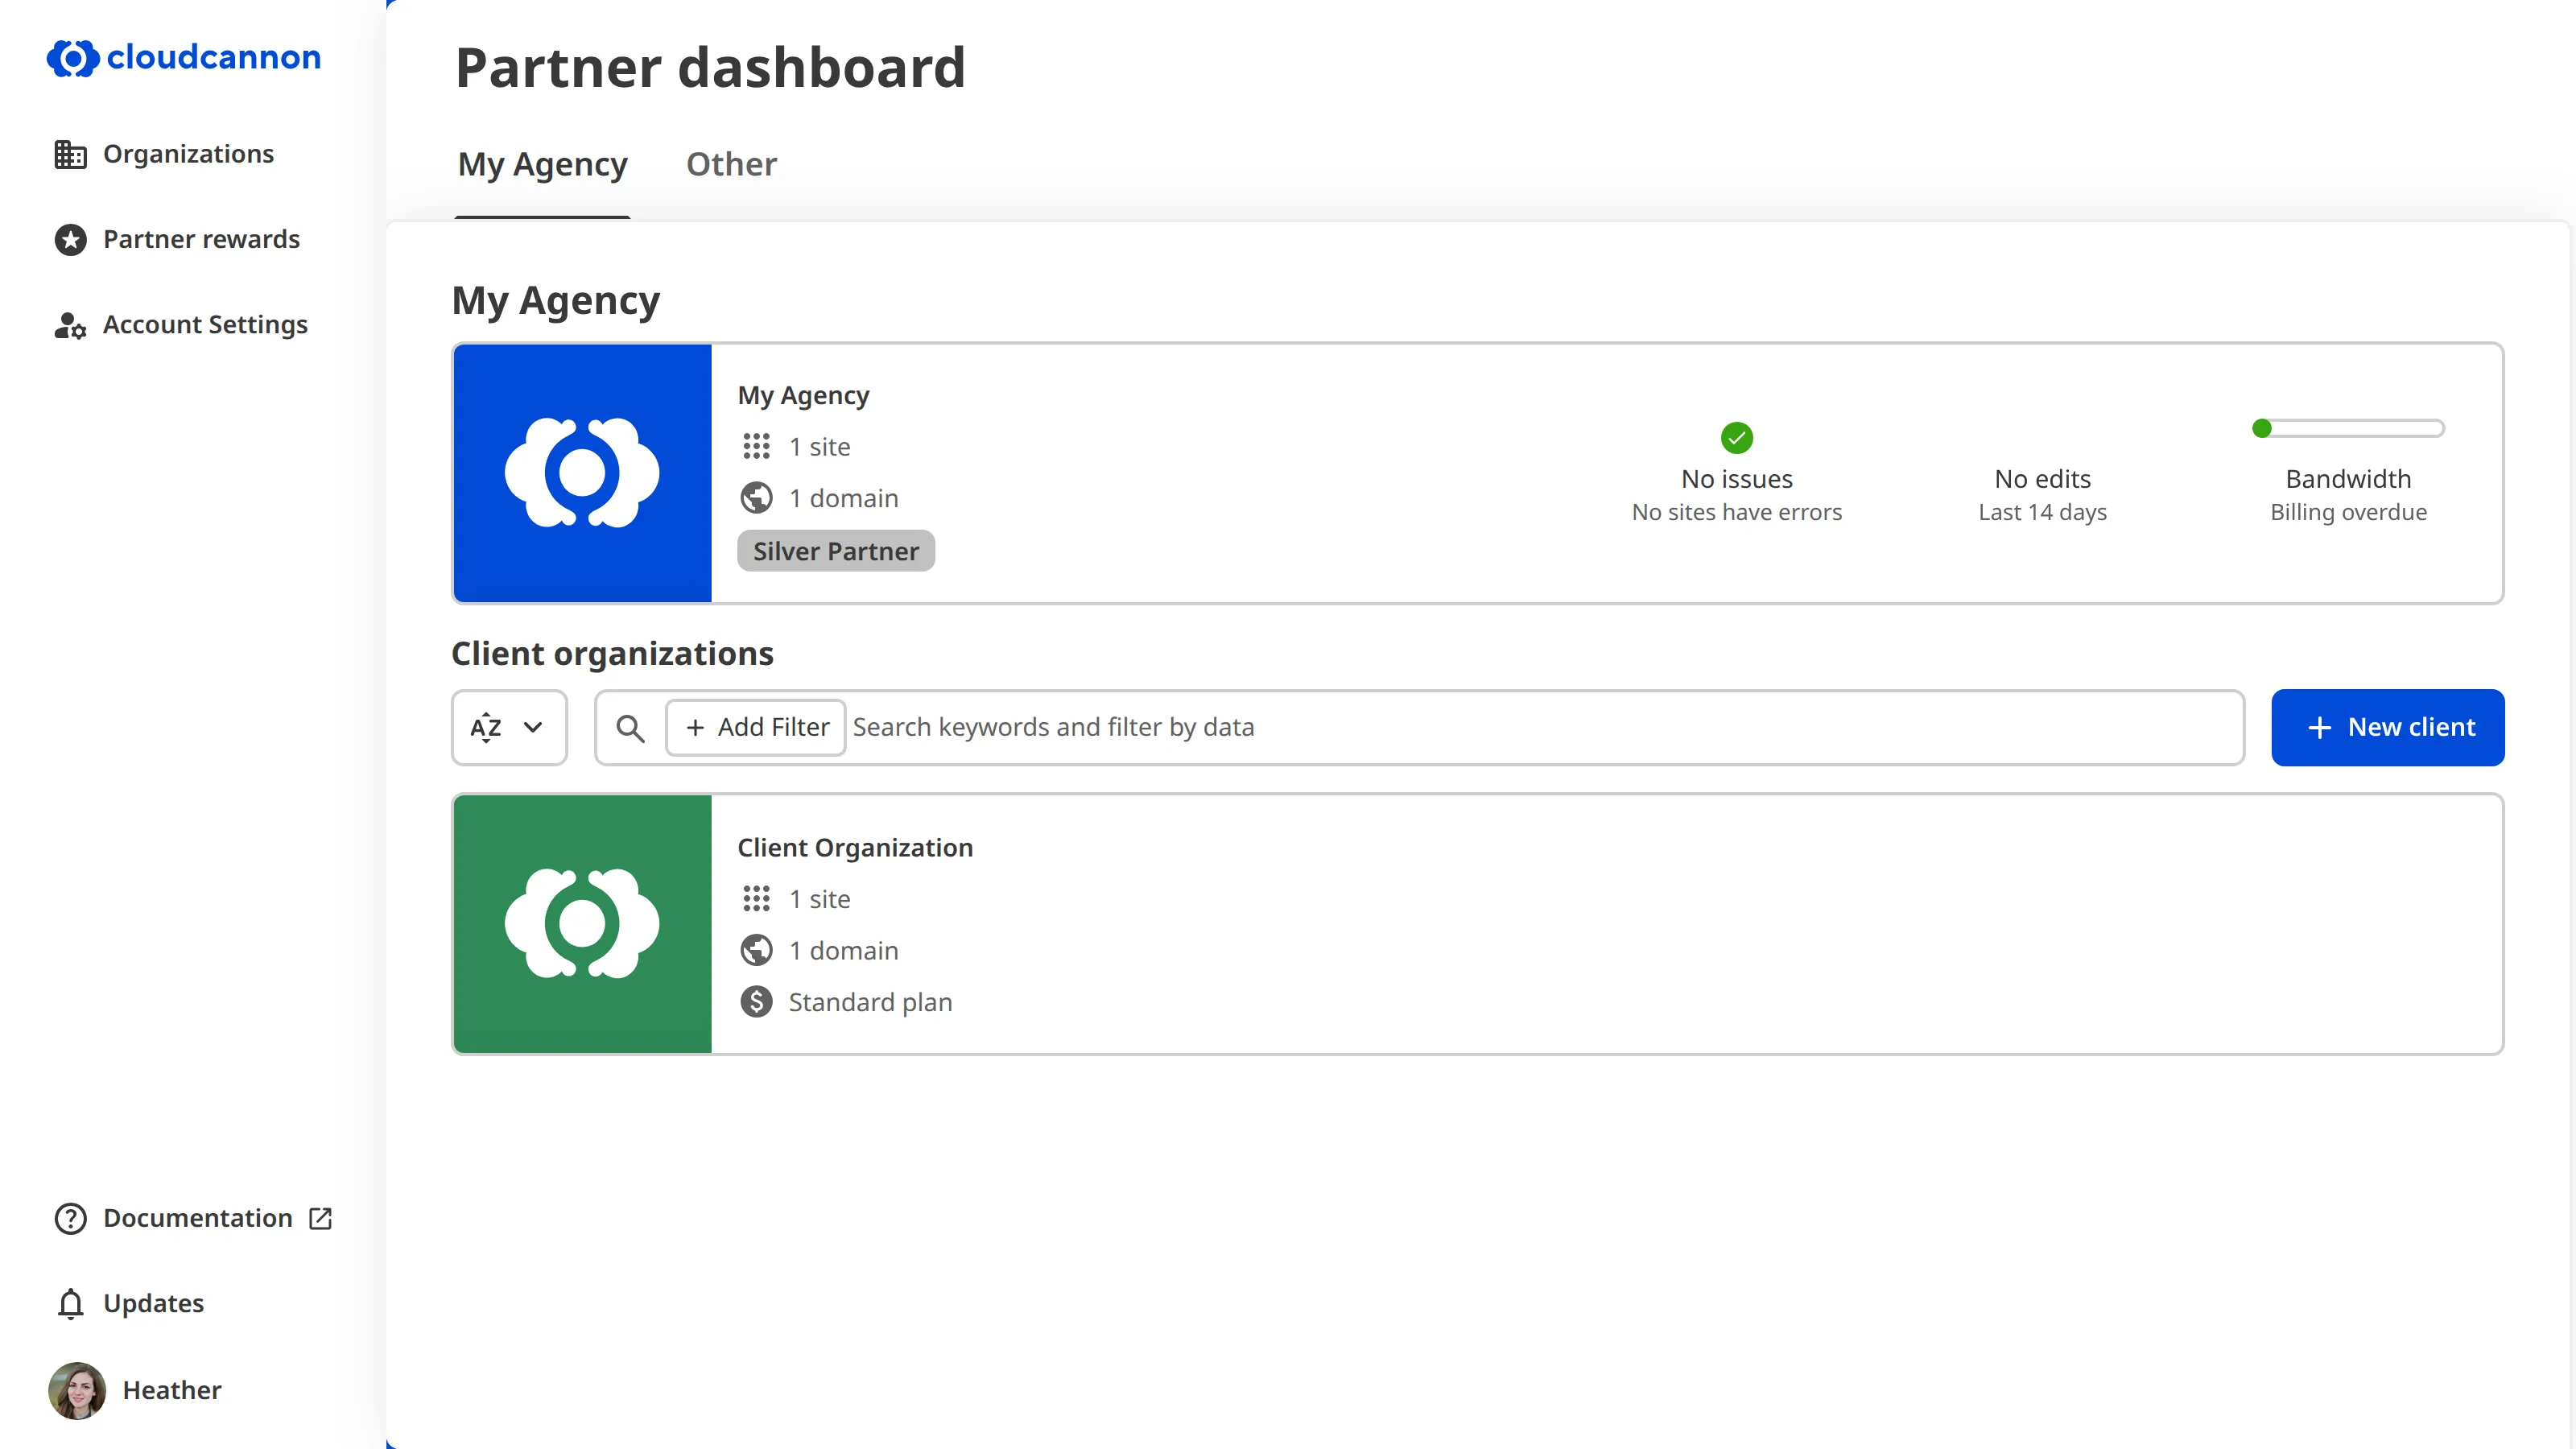Click the Partner rewards star icon
The image size is (2576, 1449).
pos(70,239)
